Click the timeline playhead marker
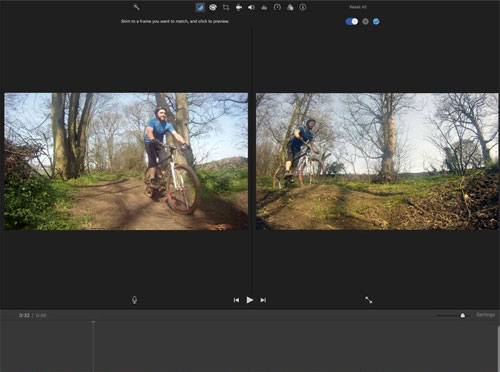 coord(93,322)
